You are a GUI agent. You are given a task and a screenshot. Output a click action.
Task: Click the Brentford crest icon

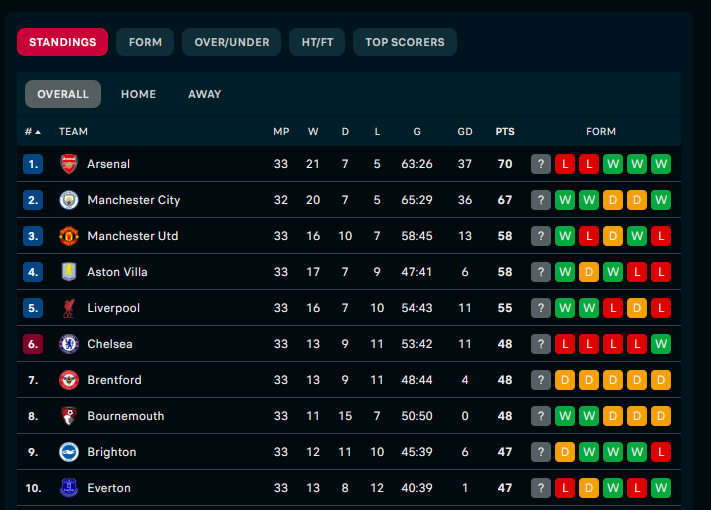[69, 380]
